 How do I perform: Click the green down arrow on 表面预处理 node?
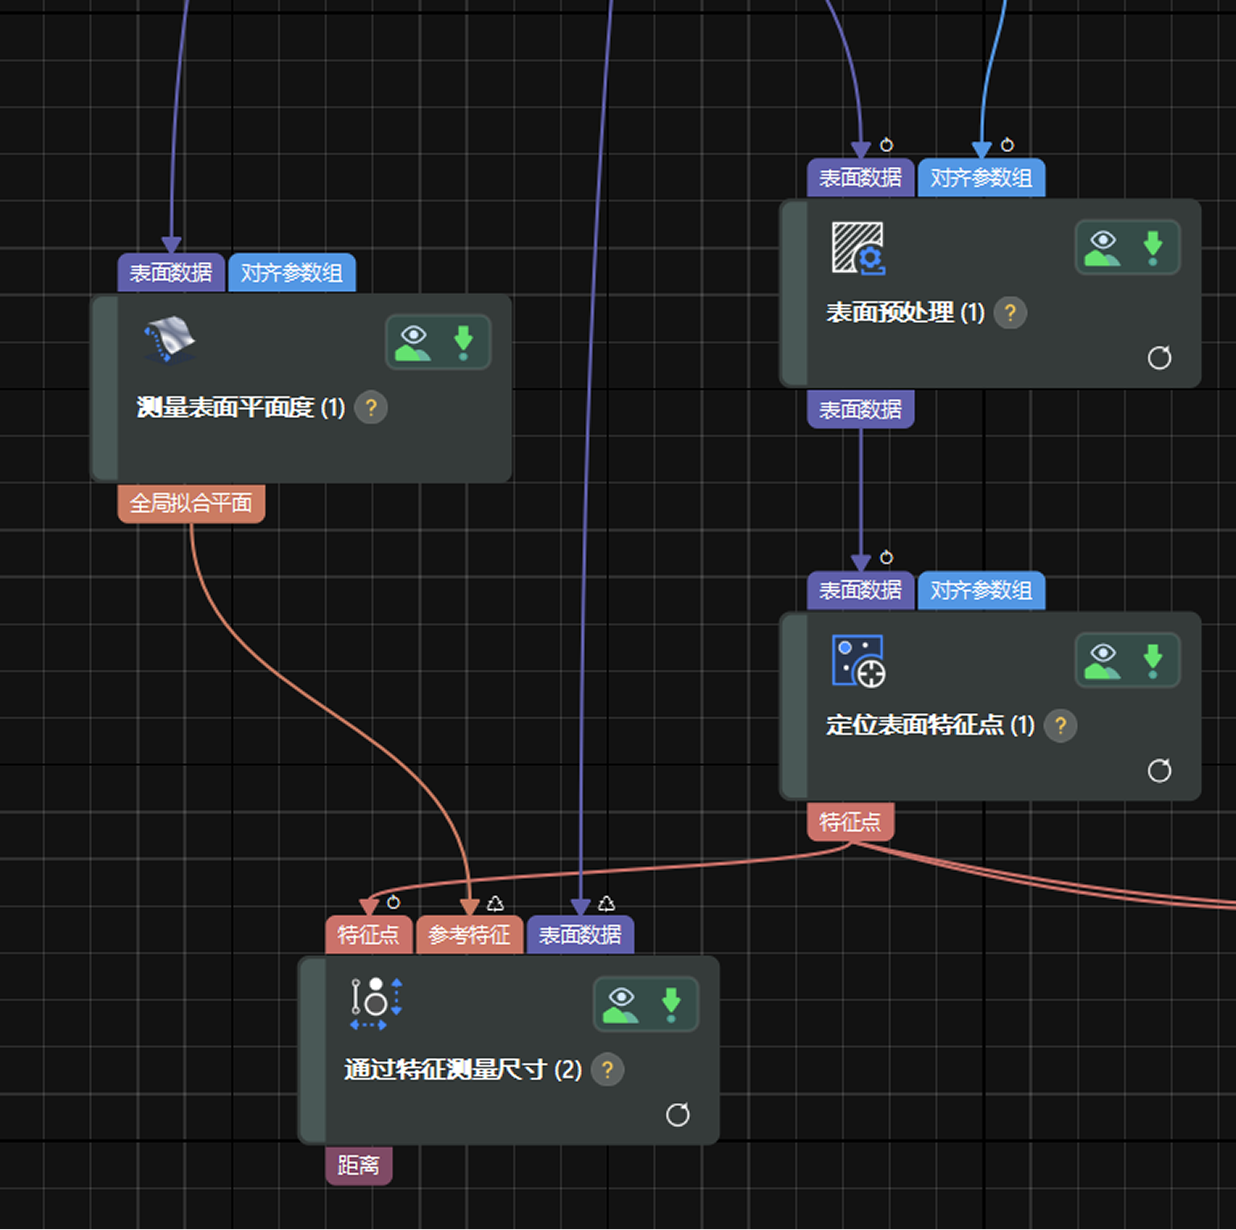(1152, 247)
